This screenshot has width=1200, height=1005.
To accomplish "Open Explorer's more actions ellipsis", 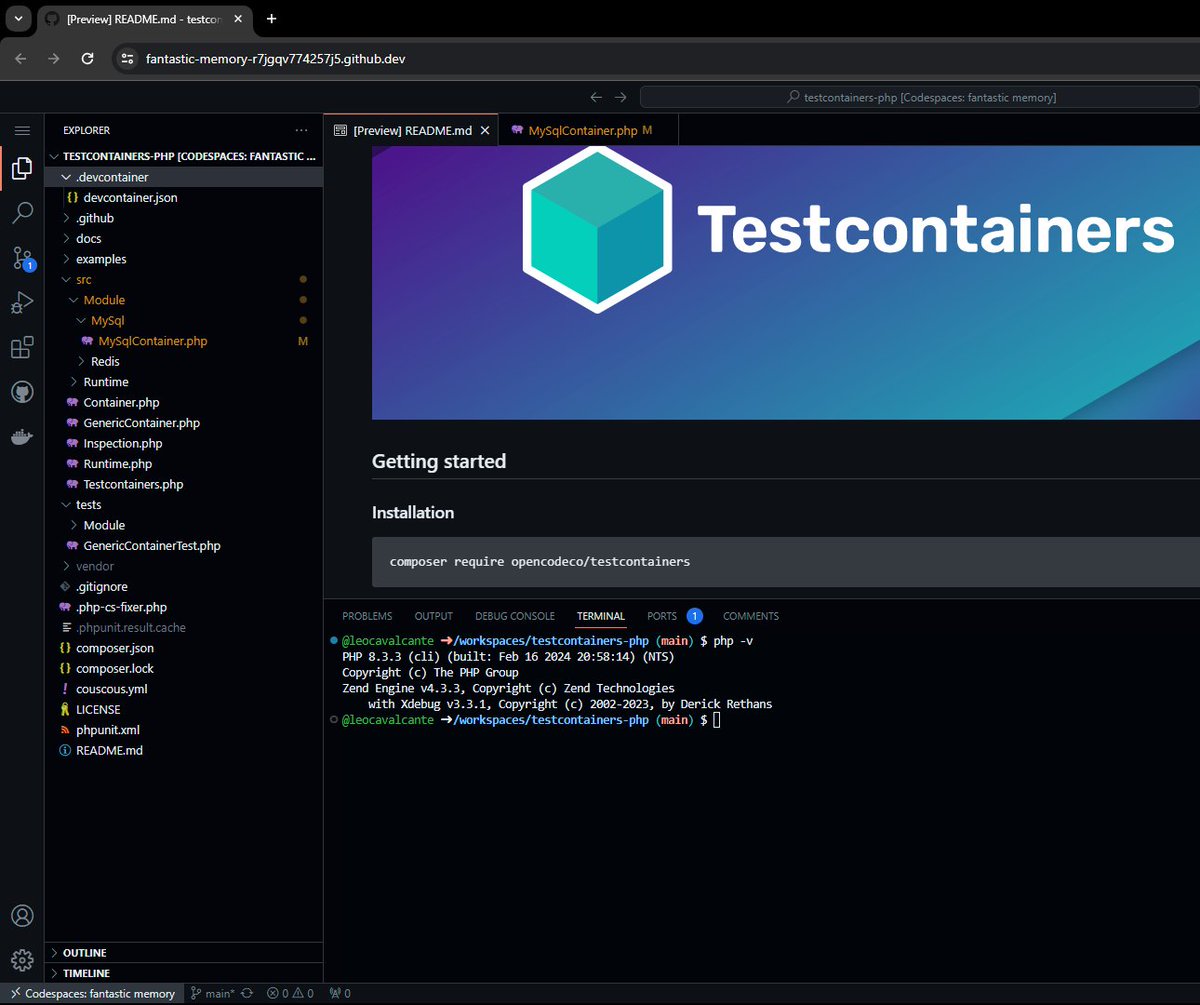I will [x=302, y=130].
